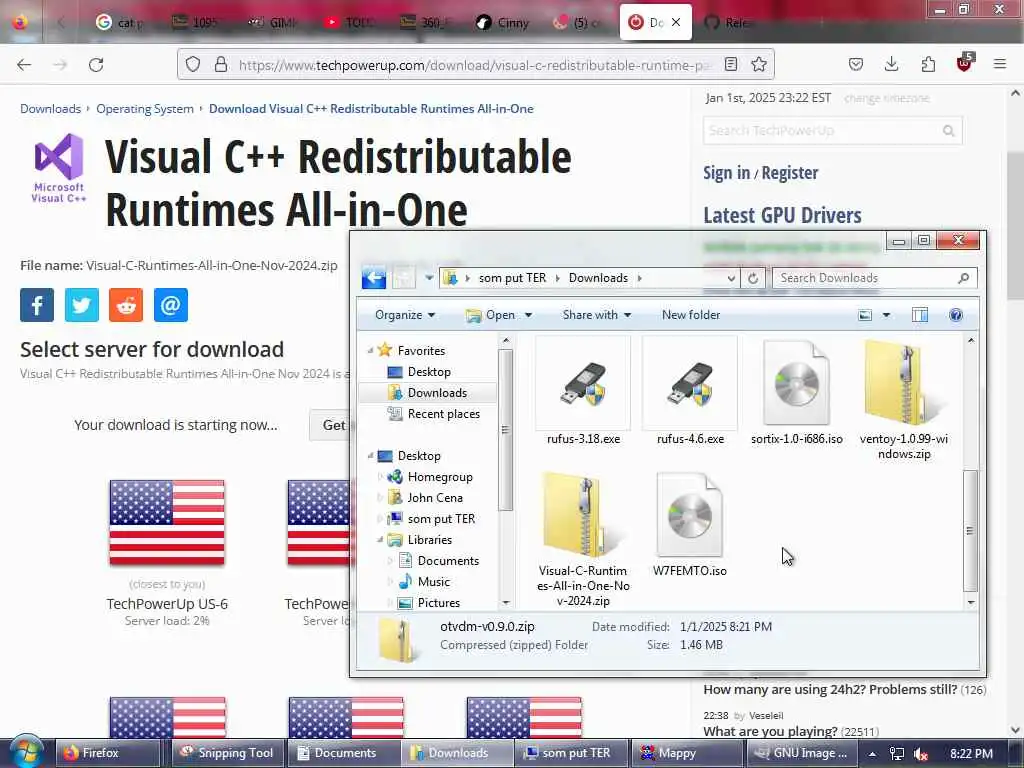The image size is (1024, 768).
Task: Click the tracking protection shield icon
Action: point(193,64)
